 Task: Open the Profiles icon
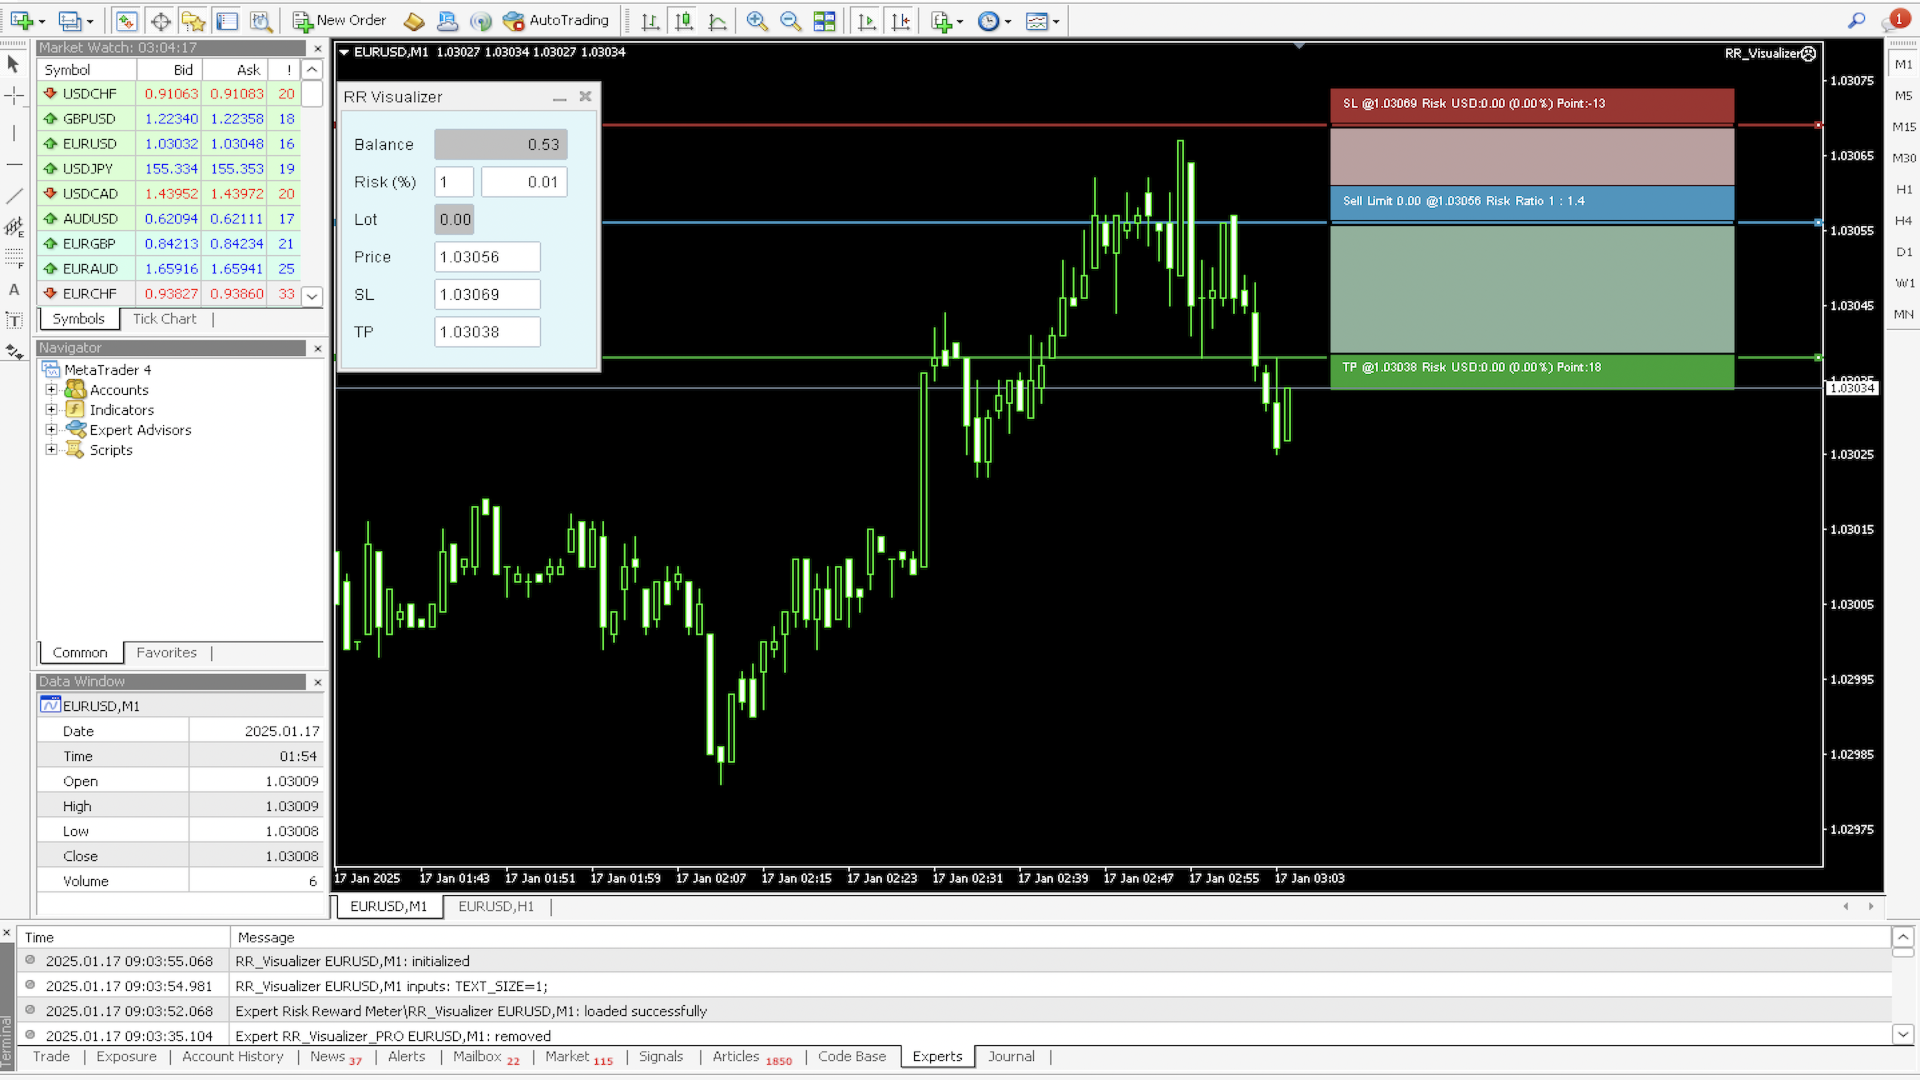69,20
